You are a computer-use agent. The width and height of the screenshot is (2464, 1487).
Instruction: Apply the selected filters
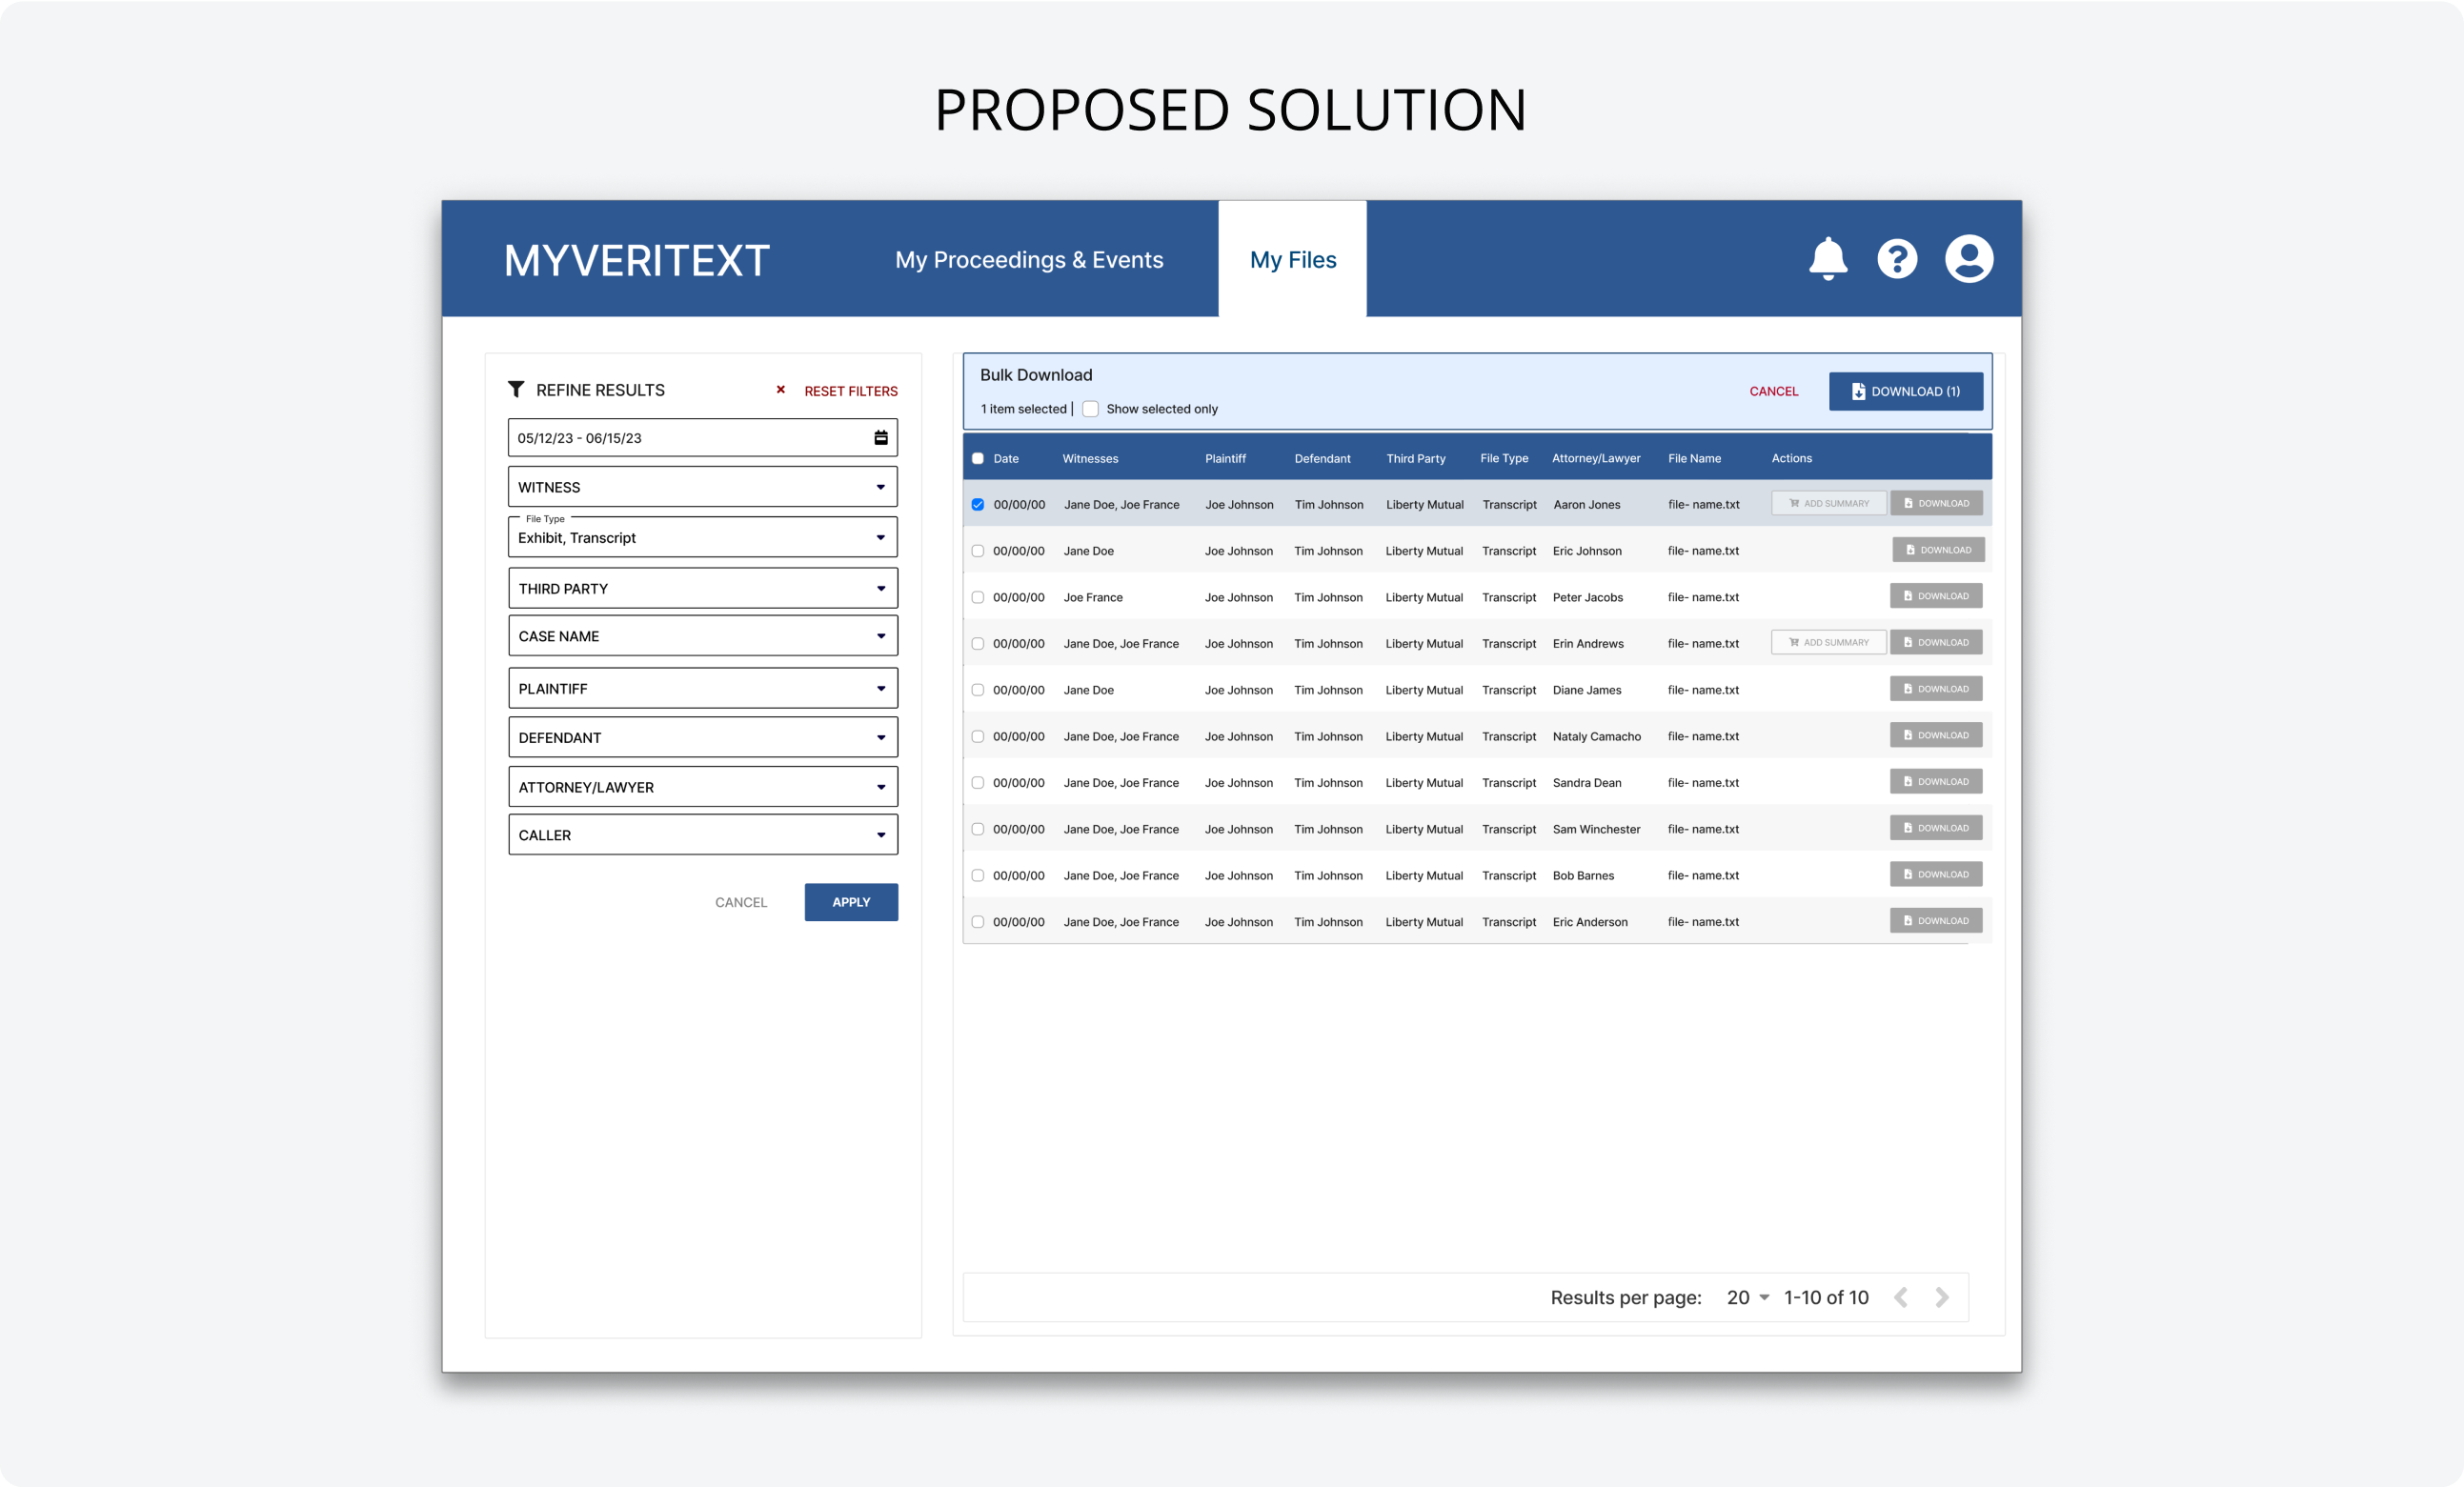[851, 902]
